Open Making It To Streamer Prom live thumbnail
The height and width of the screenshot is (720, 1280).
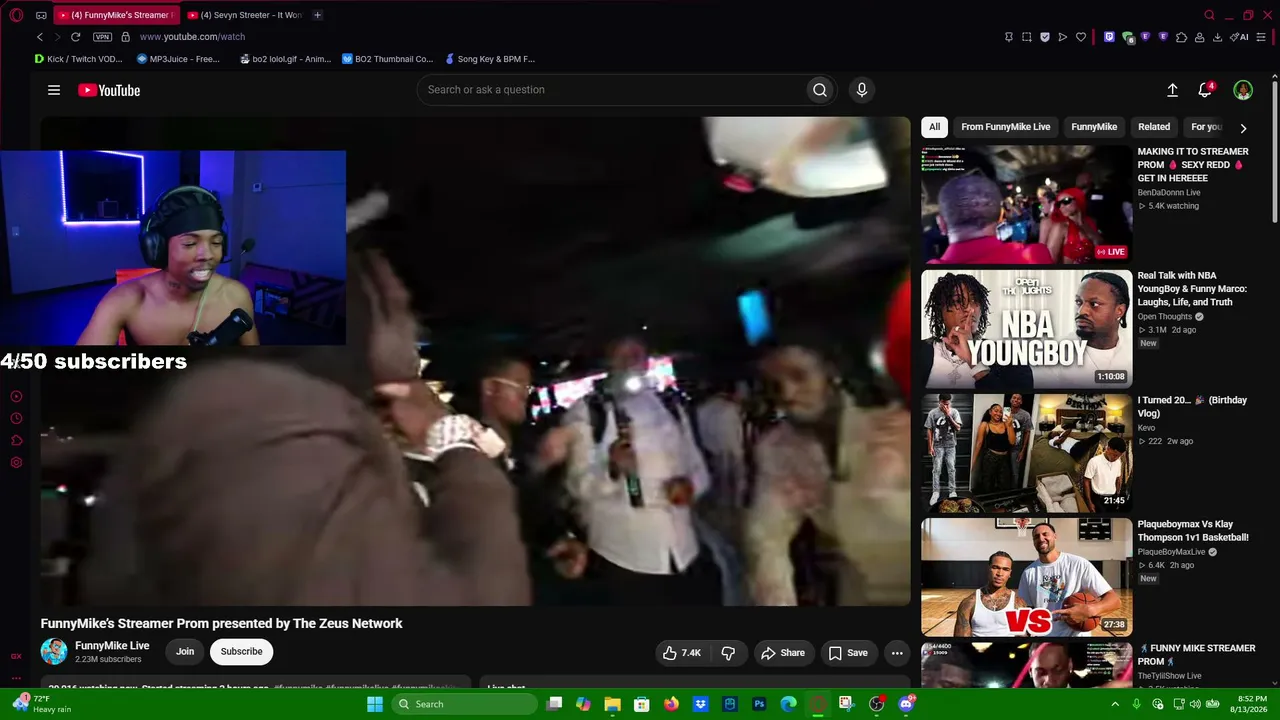1026,205
